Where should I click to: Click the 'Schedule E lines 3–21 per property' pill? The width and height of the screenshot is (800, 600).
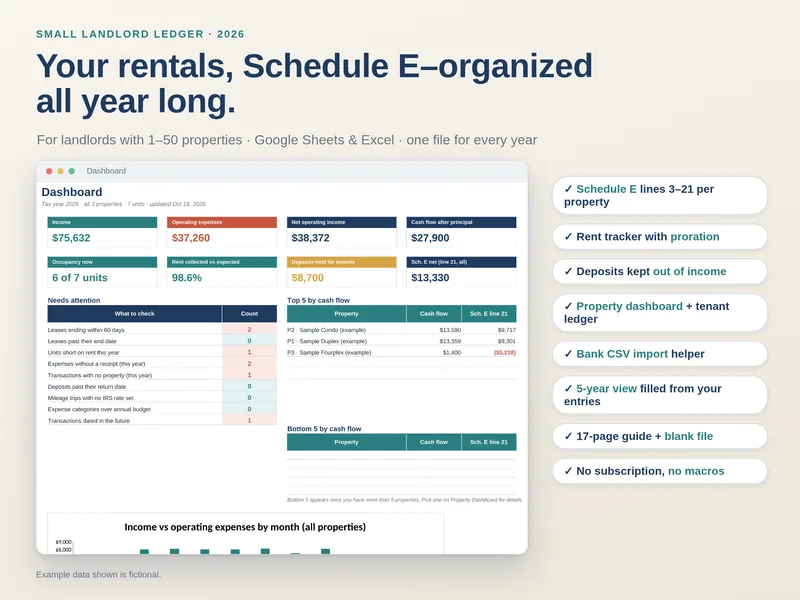660,195
